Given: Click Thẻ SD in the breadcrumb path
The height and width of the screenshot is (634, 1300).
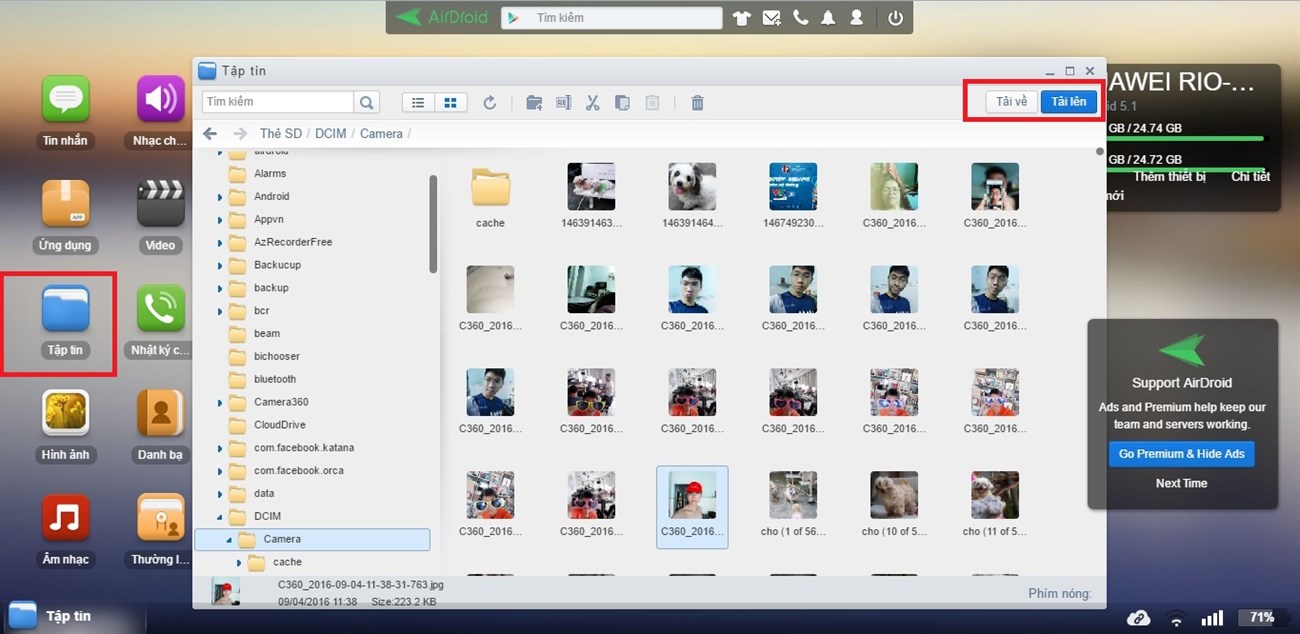Looking at the screenshot, I should pyautogui.click(x=280, y=133).
